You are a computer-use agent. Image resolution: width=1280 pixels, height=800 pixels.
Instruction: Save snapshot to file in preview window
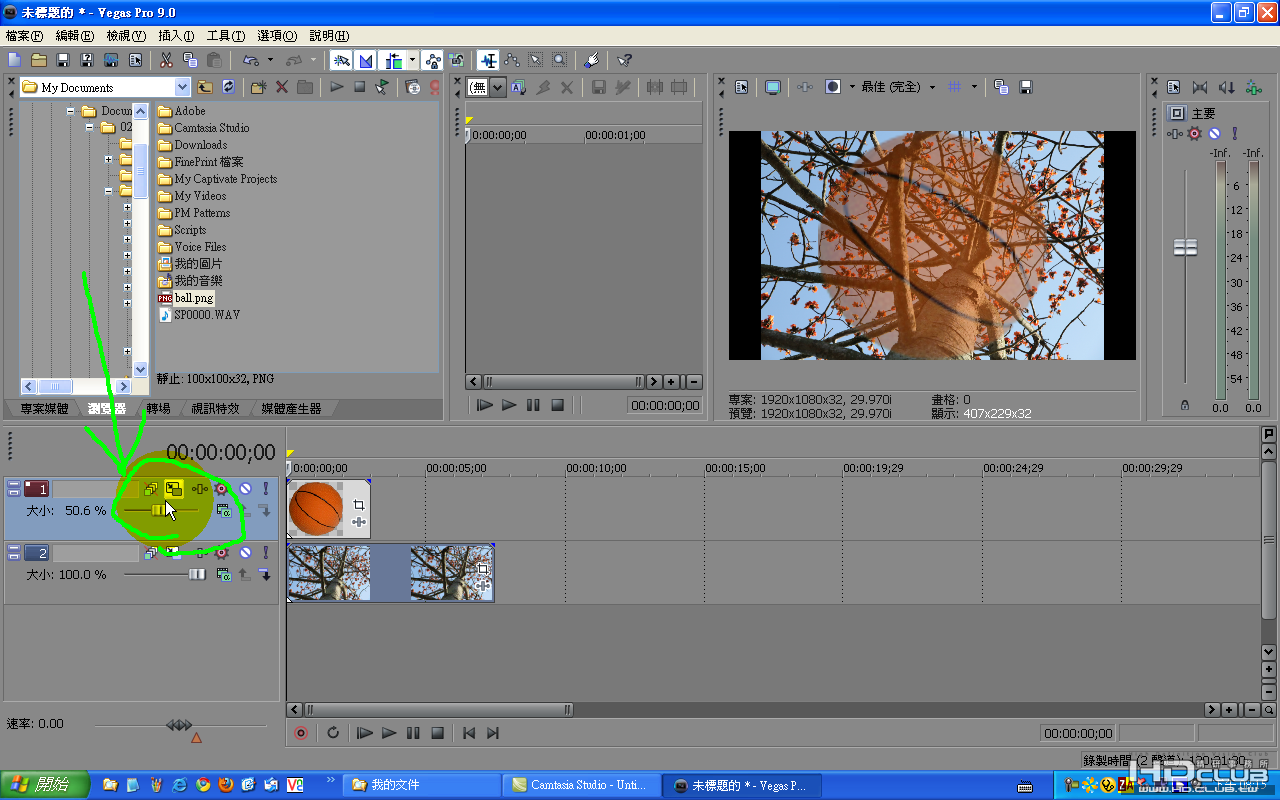(x=1025, y=87)
